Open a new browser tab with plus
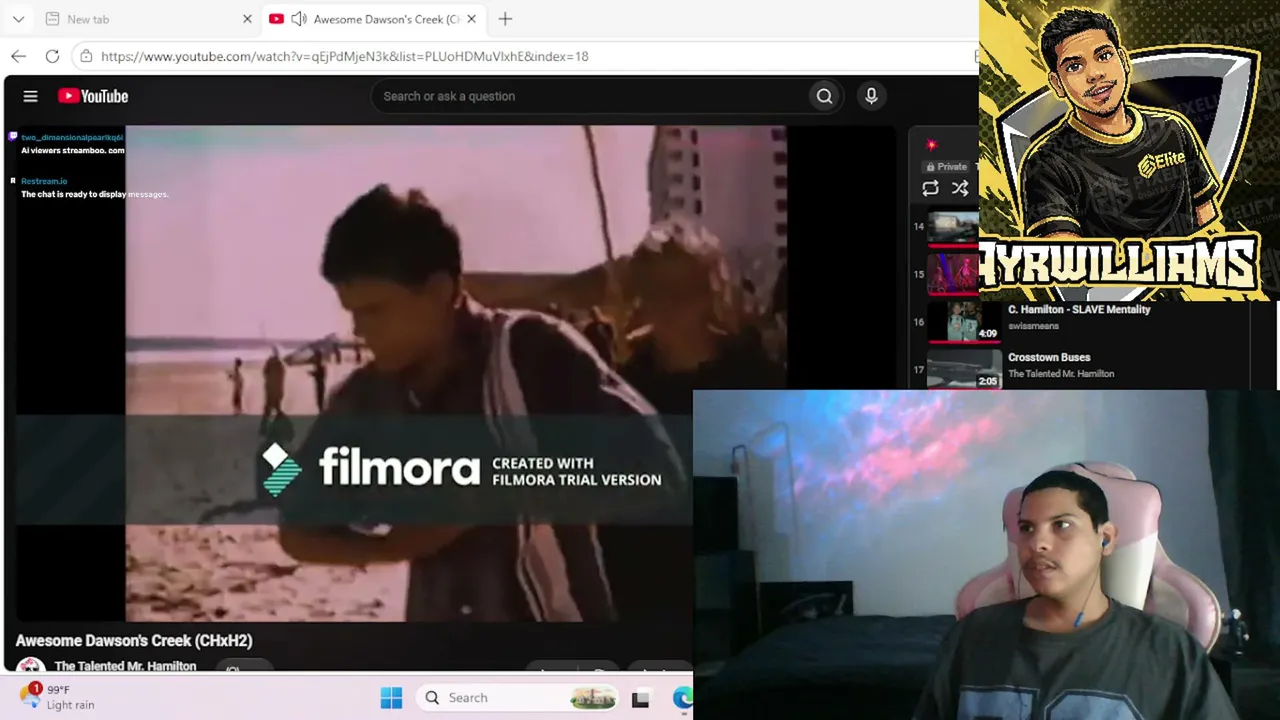This screenshot has height=720, width=1280. point(505,19)
